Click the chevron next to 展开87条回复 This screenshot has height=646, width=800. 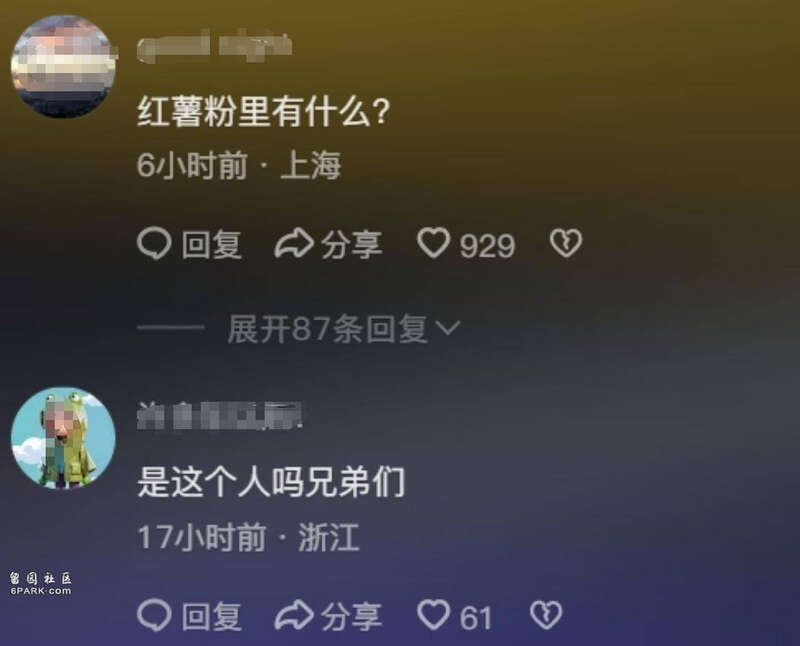point(449,328)
